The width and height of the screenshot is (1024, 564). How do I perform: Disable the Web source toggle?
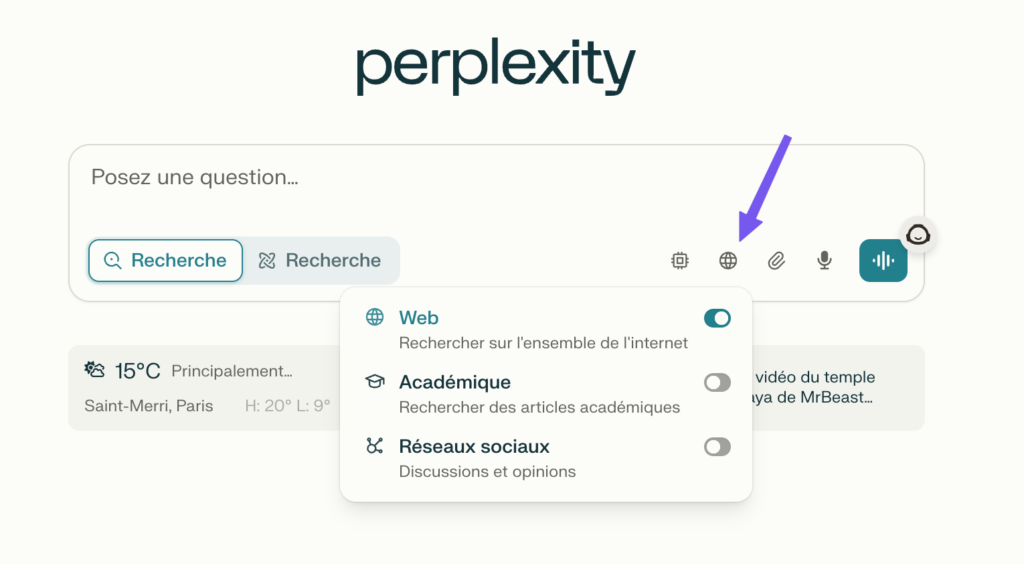717,318
